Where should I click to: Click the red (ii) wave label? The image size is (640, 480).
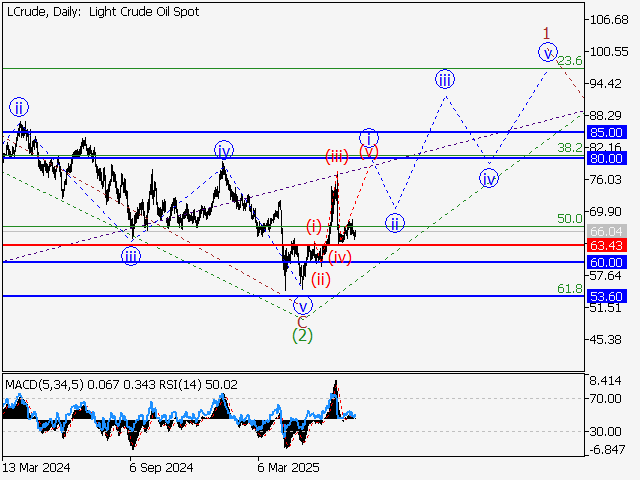[x=321, y=280]
